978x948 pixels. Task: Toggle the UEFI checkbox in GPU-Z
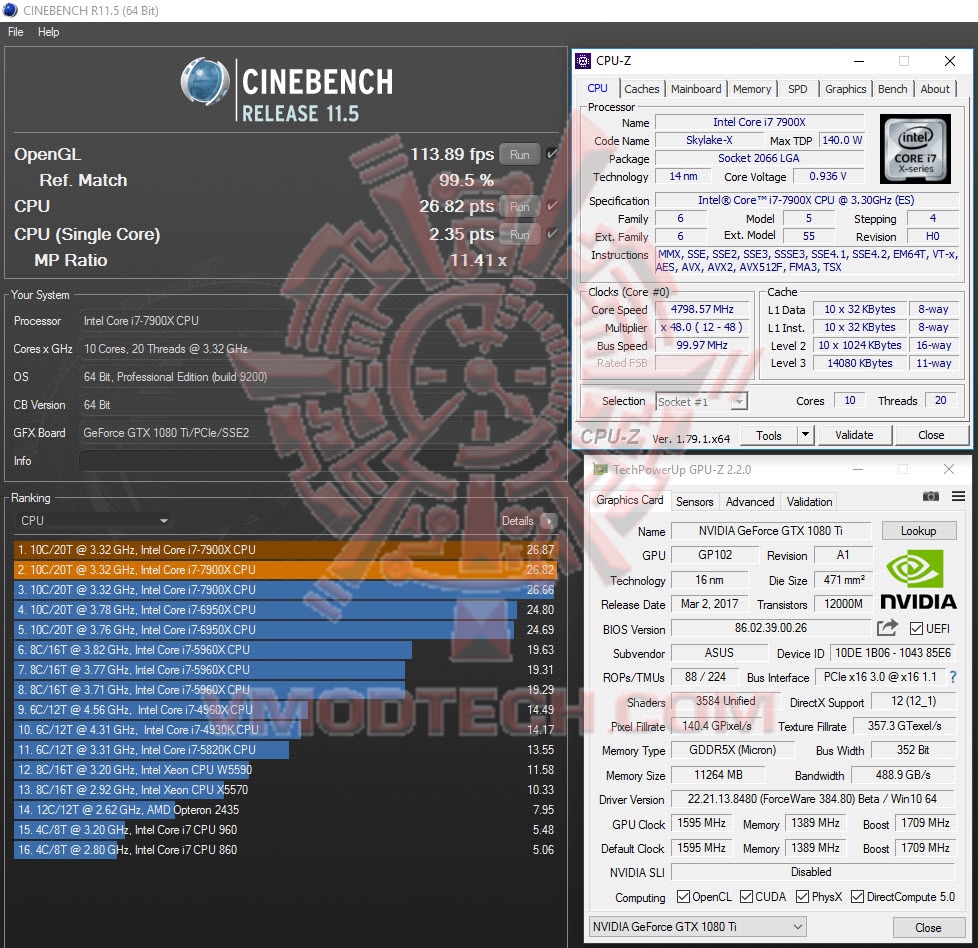click(x=916, y=629)
